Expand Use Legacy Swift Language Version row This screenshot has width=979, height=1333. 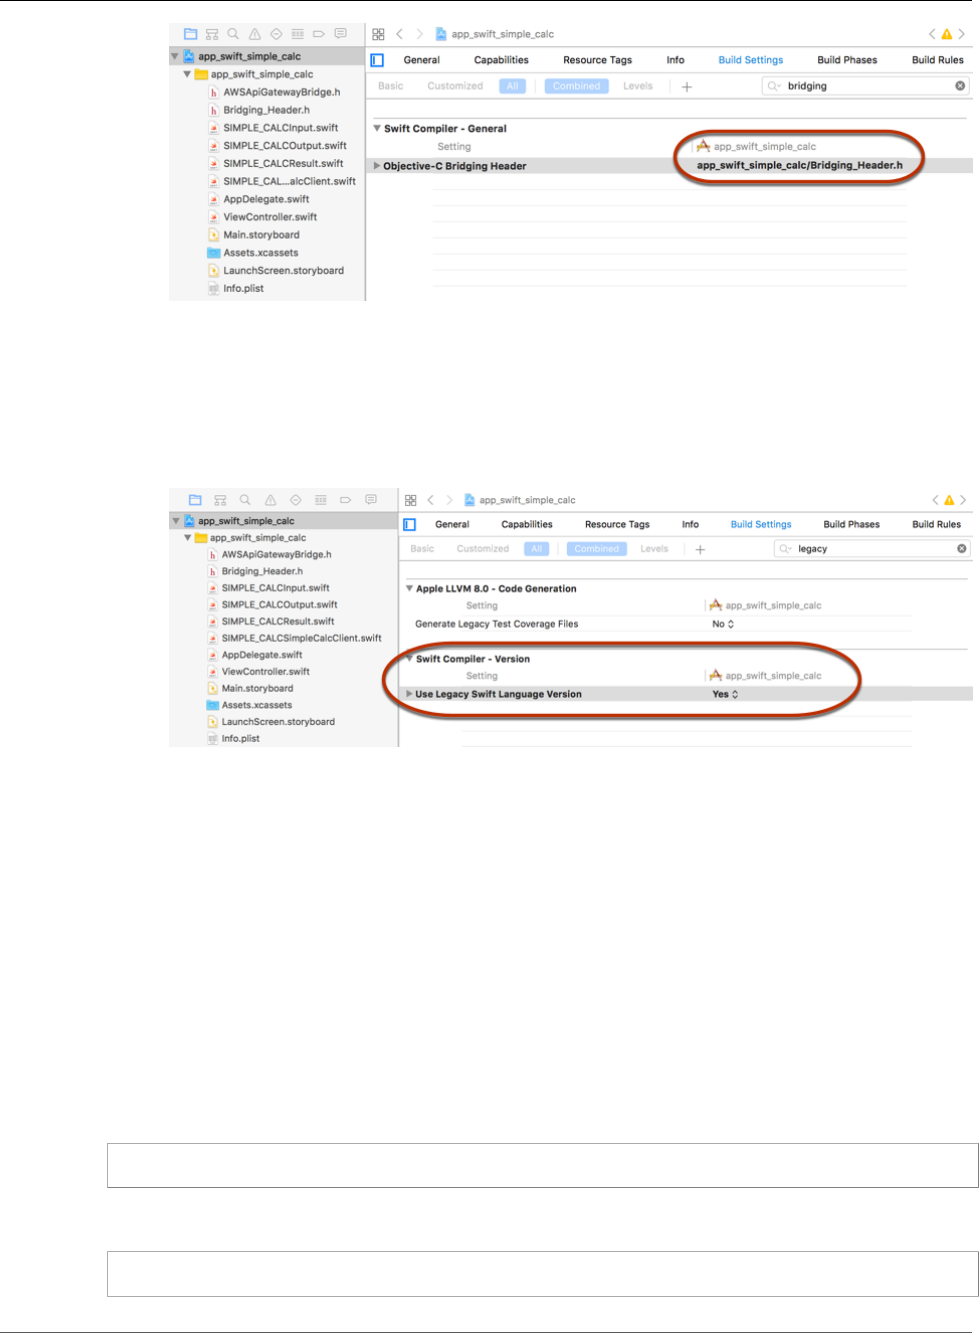click(x=409, y=694)
